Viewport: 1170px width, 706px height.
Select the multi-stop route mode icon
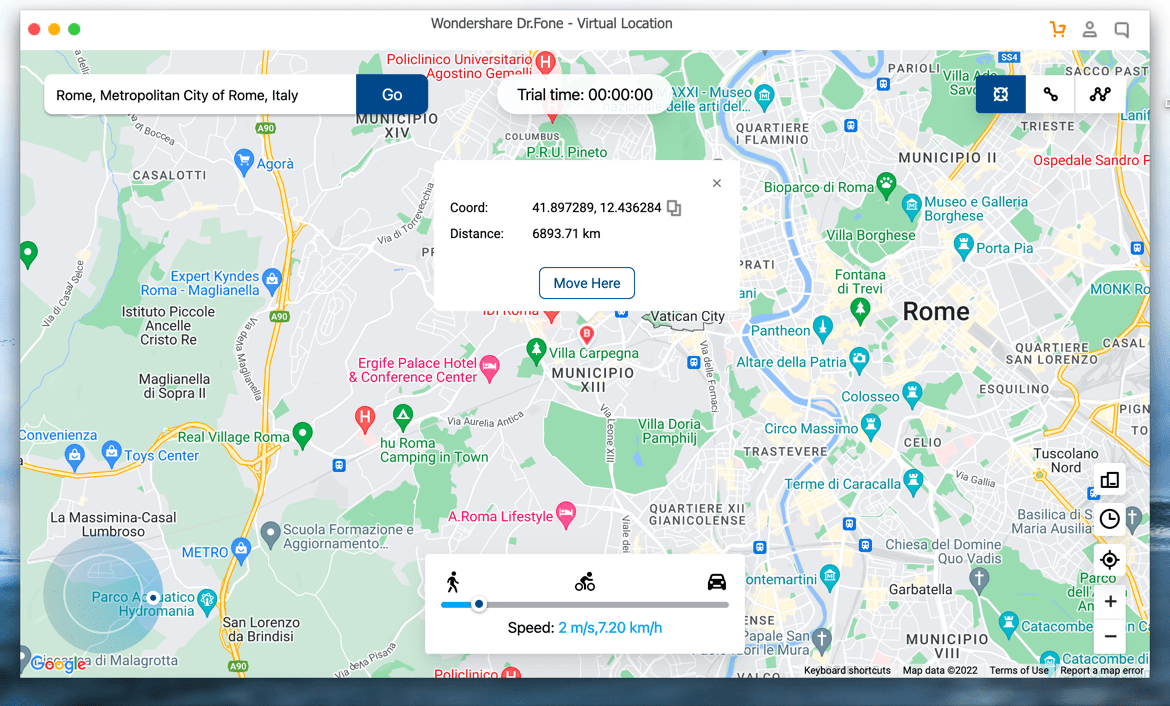coord(1100,94)
